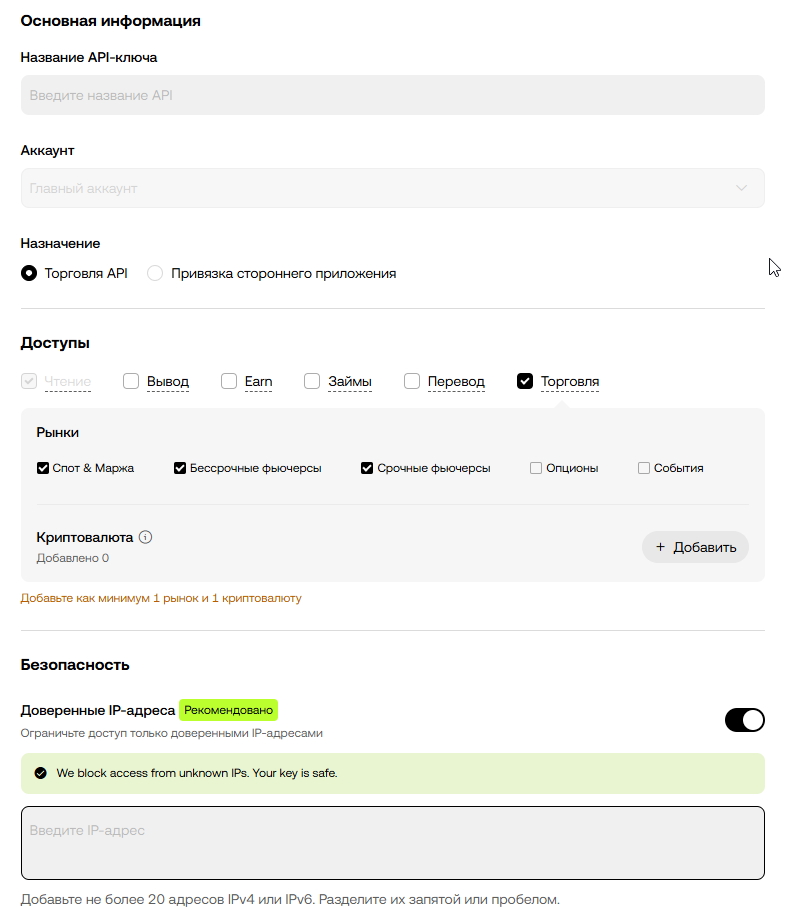
Task: Click the Введите IP-адрес text area
Action: (393, 843)
